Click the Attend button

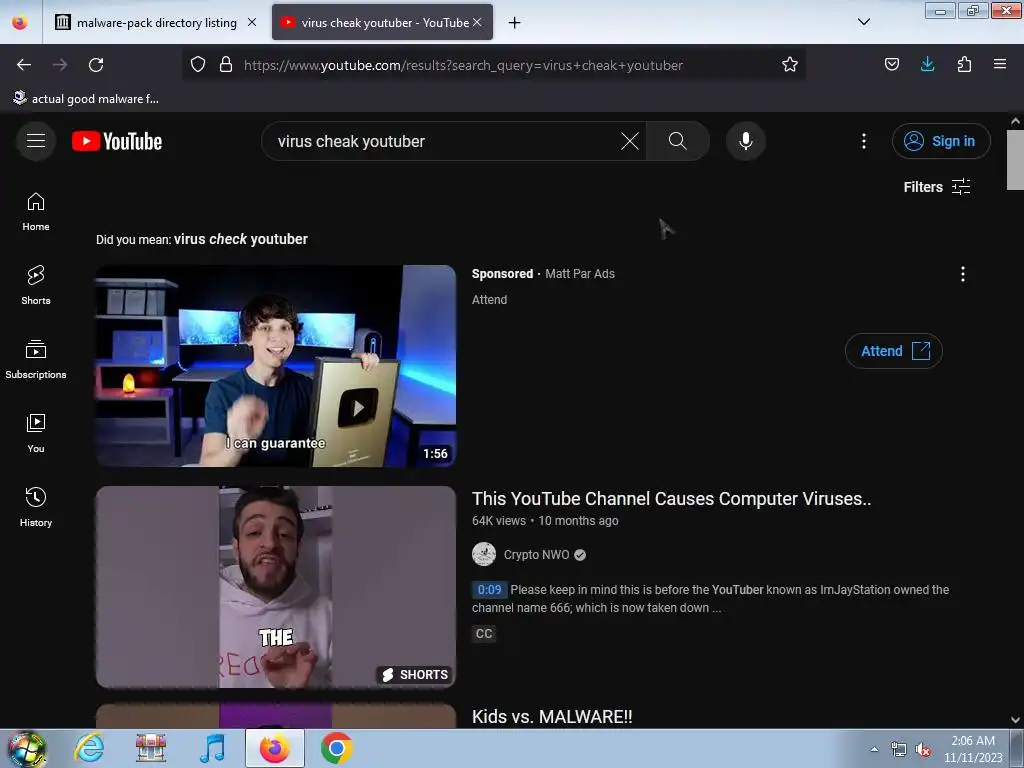point(893,351)
